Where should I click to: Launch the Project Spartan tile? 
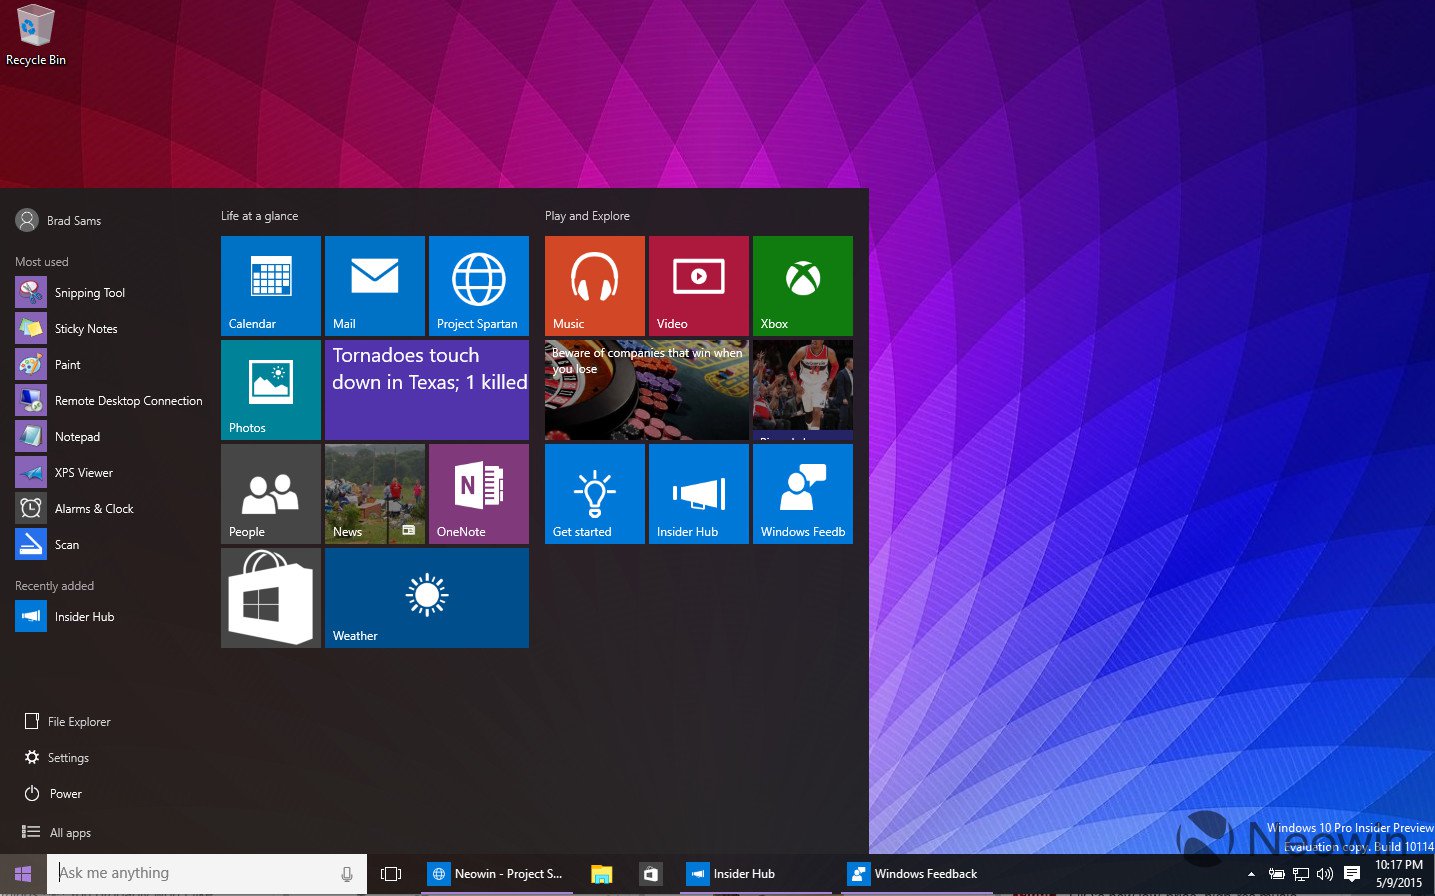pyautogui.click(x=478, y=285)
